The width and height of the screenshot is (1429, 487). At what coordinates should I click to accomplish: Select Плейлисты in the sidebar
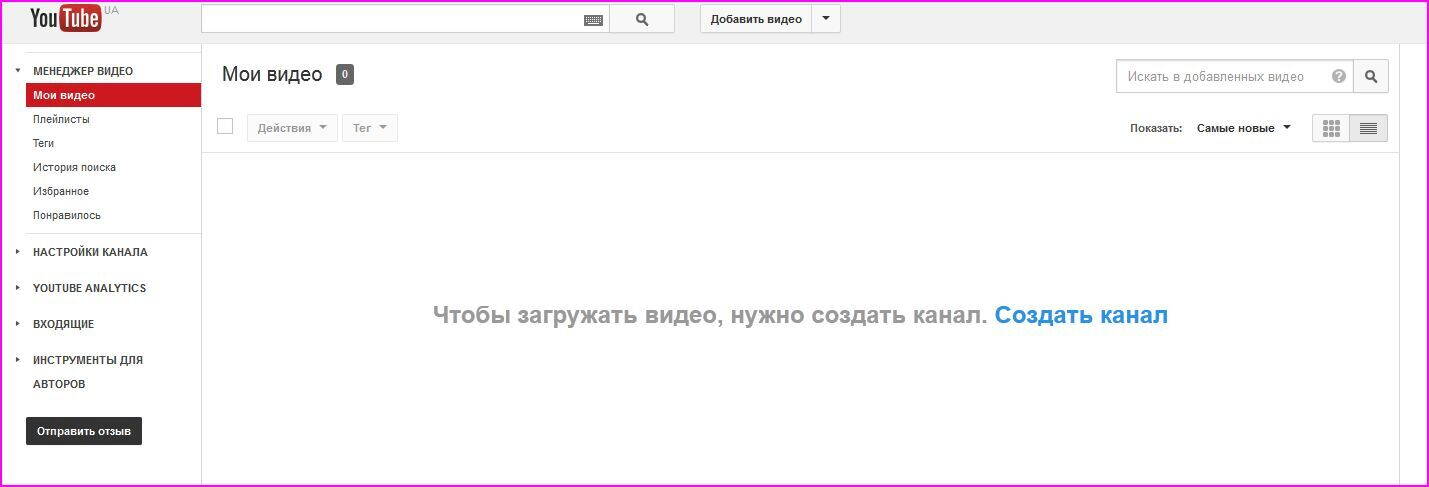click(61, 119)
